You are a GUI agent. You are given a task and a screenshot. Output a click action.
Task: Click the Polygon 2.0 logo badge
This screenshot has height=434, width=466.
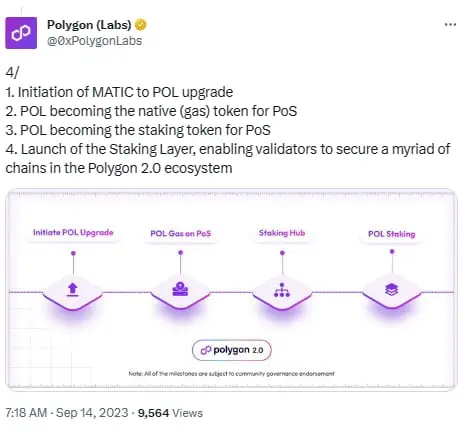coord(232,350)
